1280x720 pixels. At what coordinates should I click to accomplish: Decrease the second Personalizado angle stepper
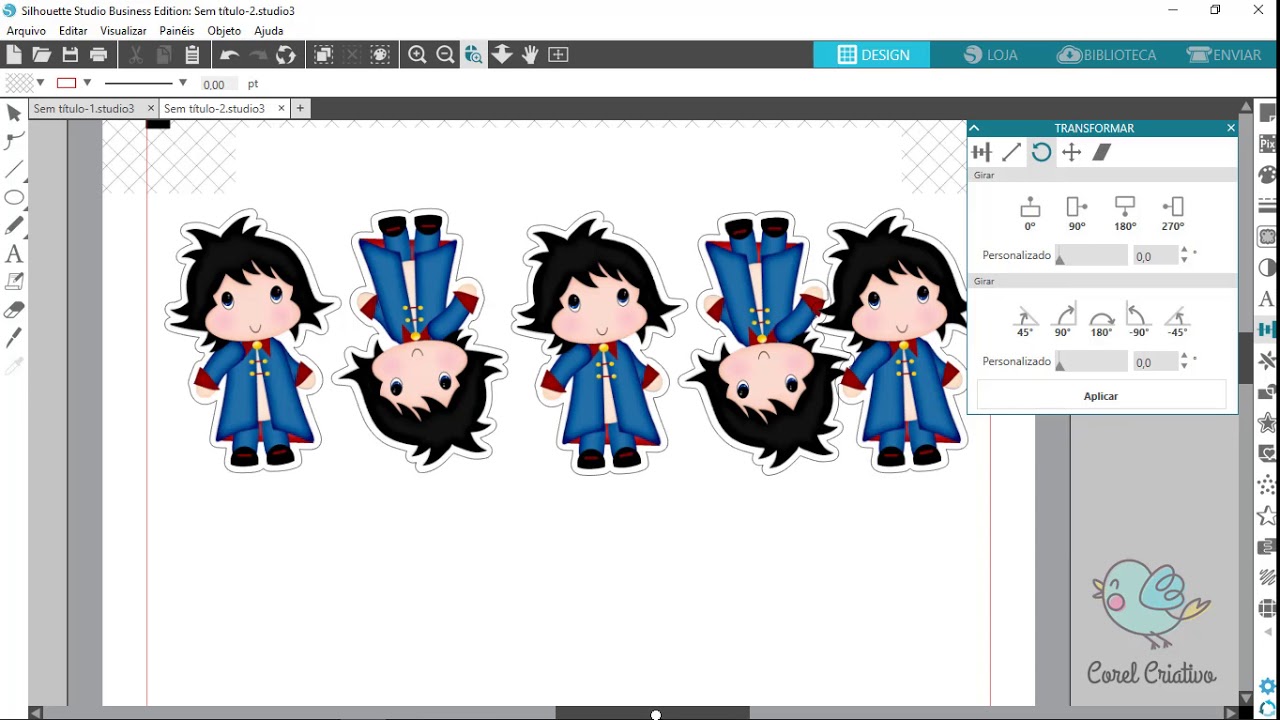click(x=1185, y=367)
